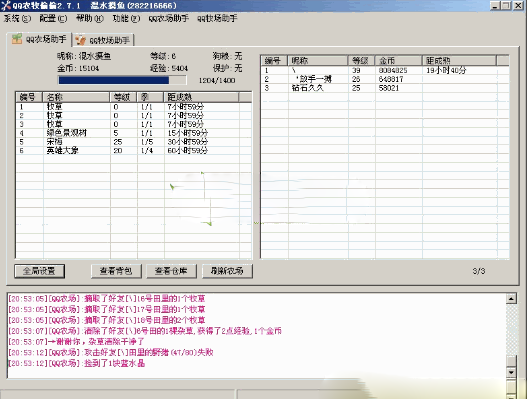Select the crop row with level 25
The height and width of the screenshot is (399, 527).
133,142
